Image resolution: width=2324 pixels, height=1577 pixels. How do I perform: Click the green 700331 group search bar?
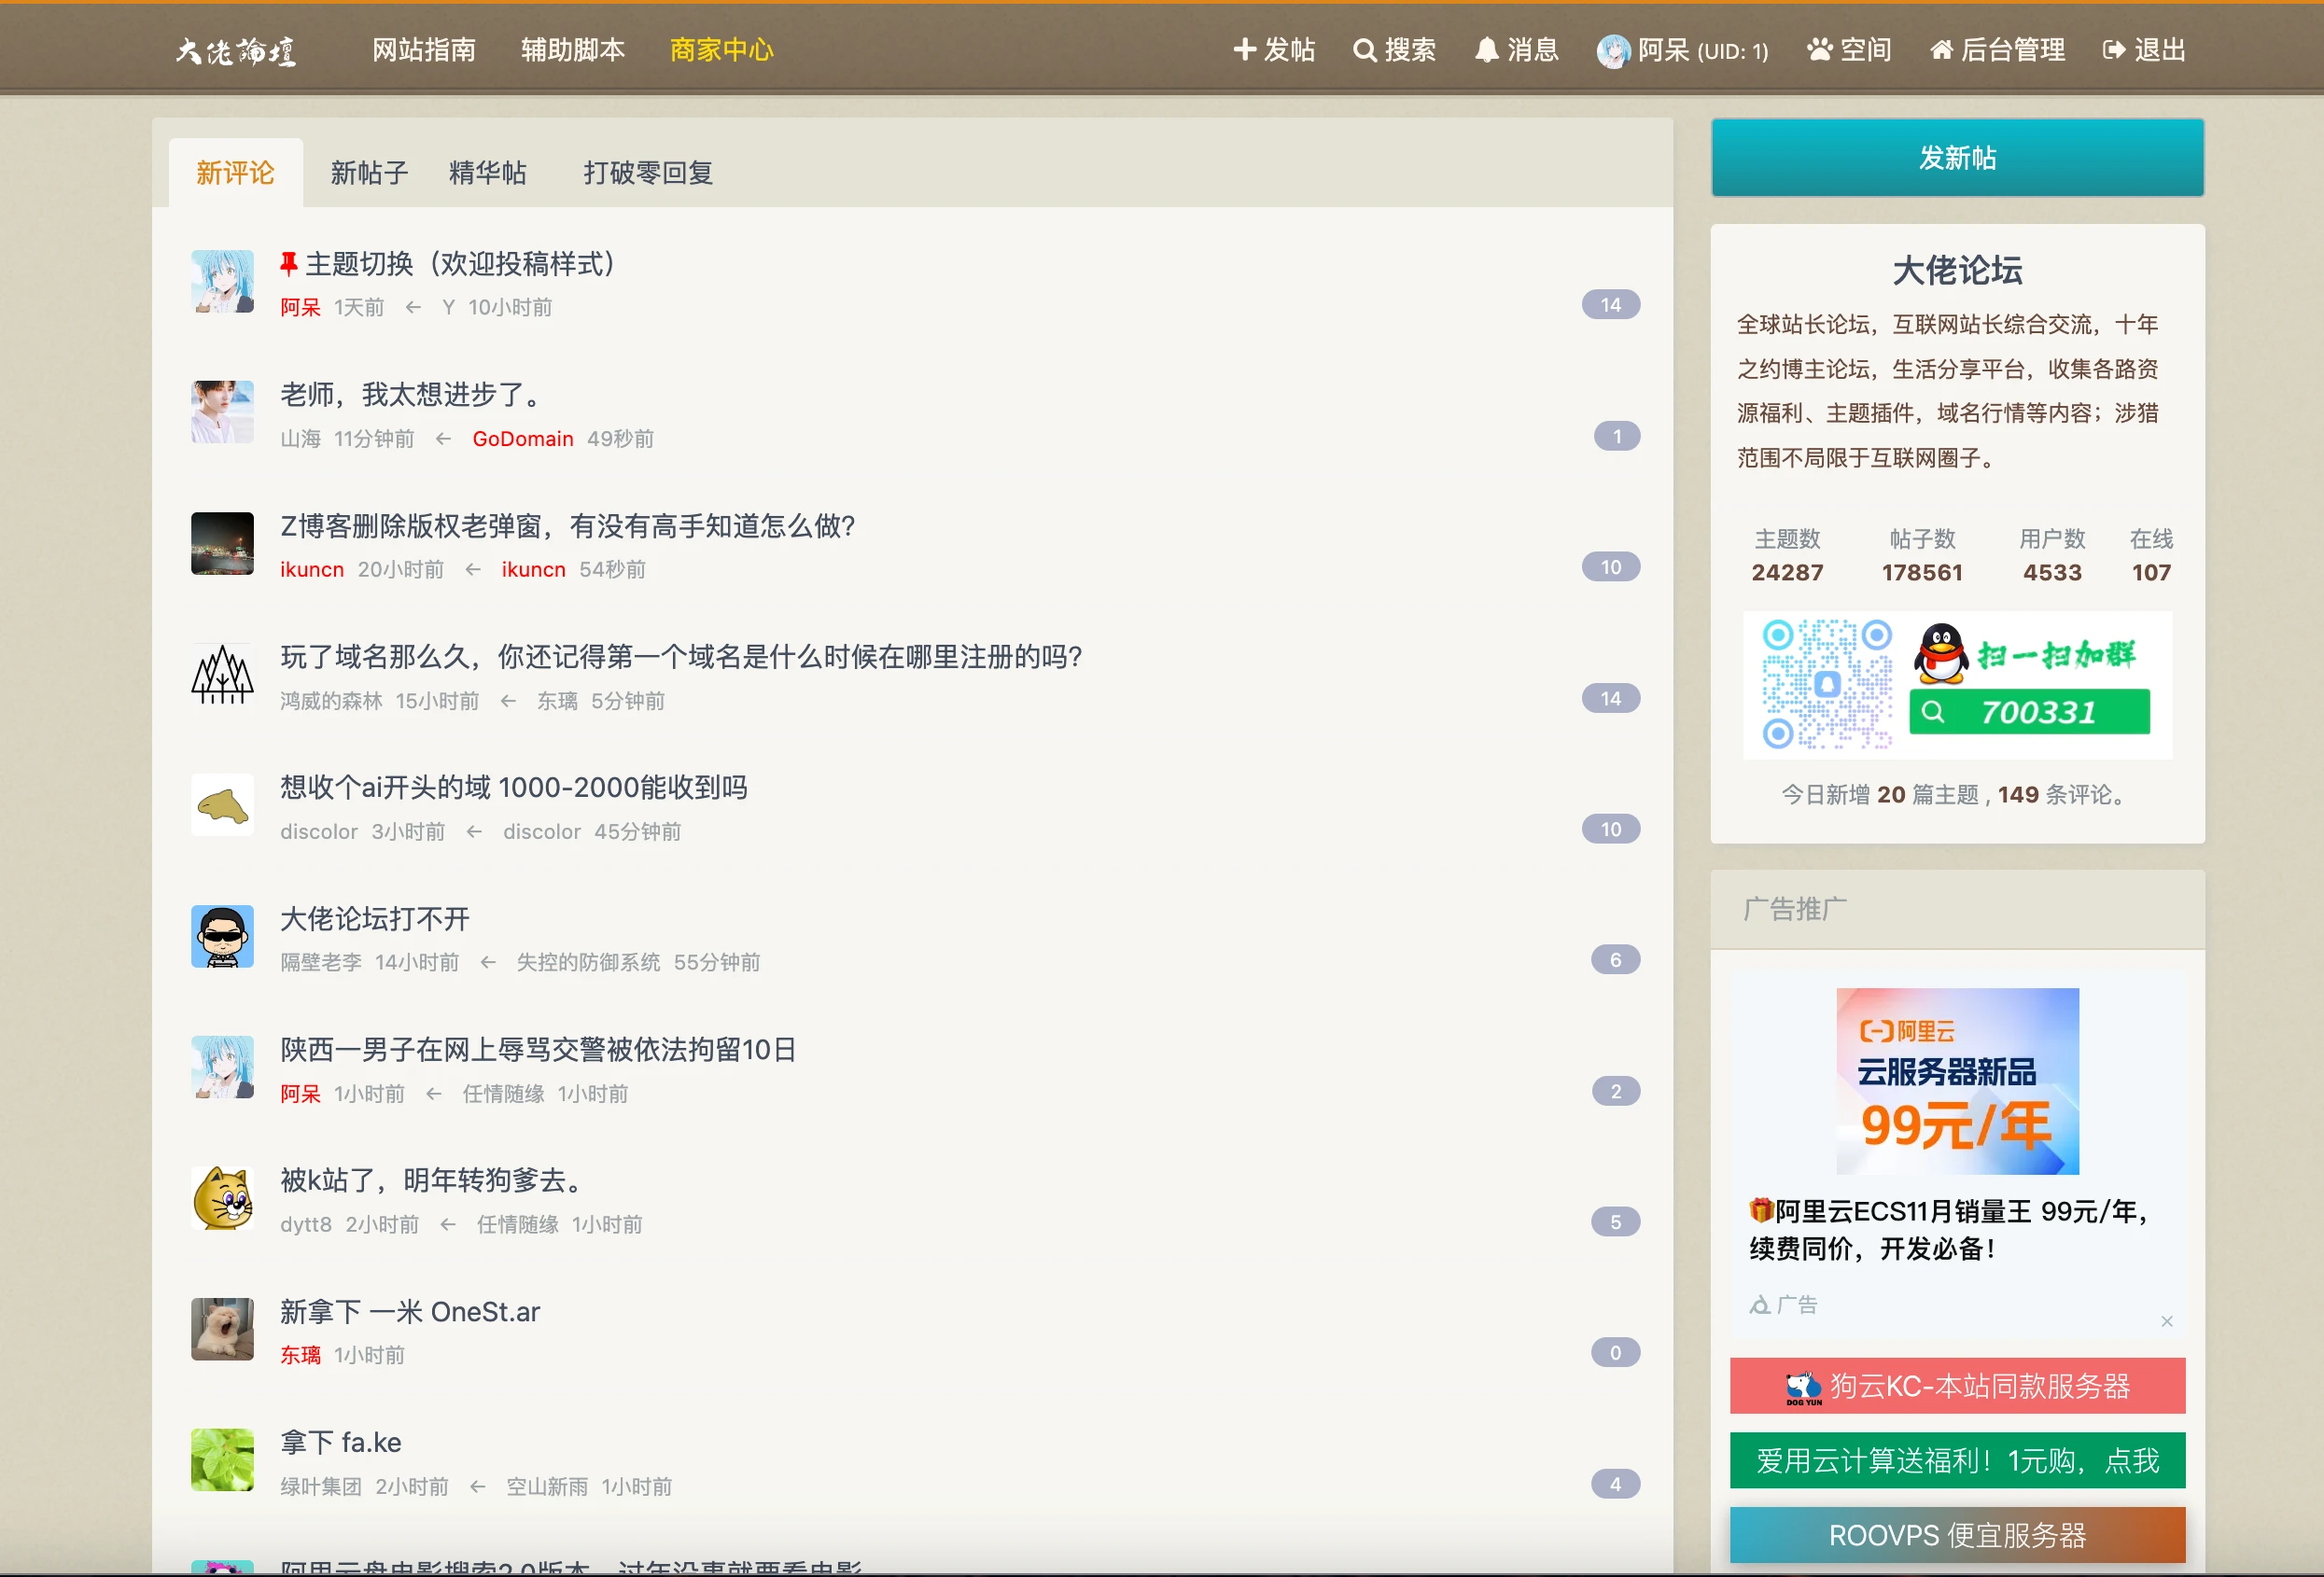(x=2029, y=712)
